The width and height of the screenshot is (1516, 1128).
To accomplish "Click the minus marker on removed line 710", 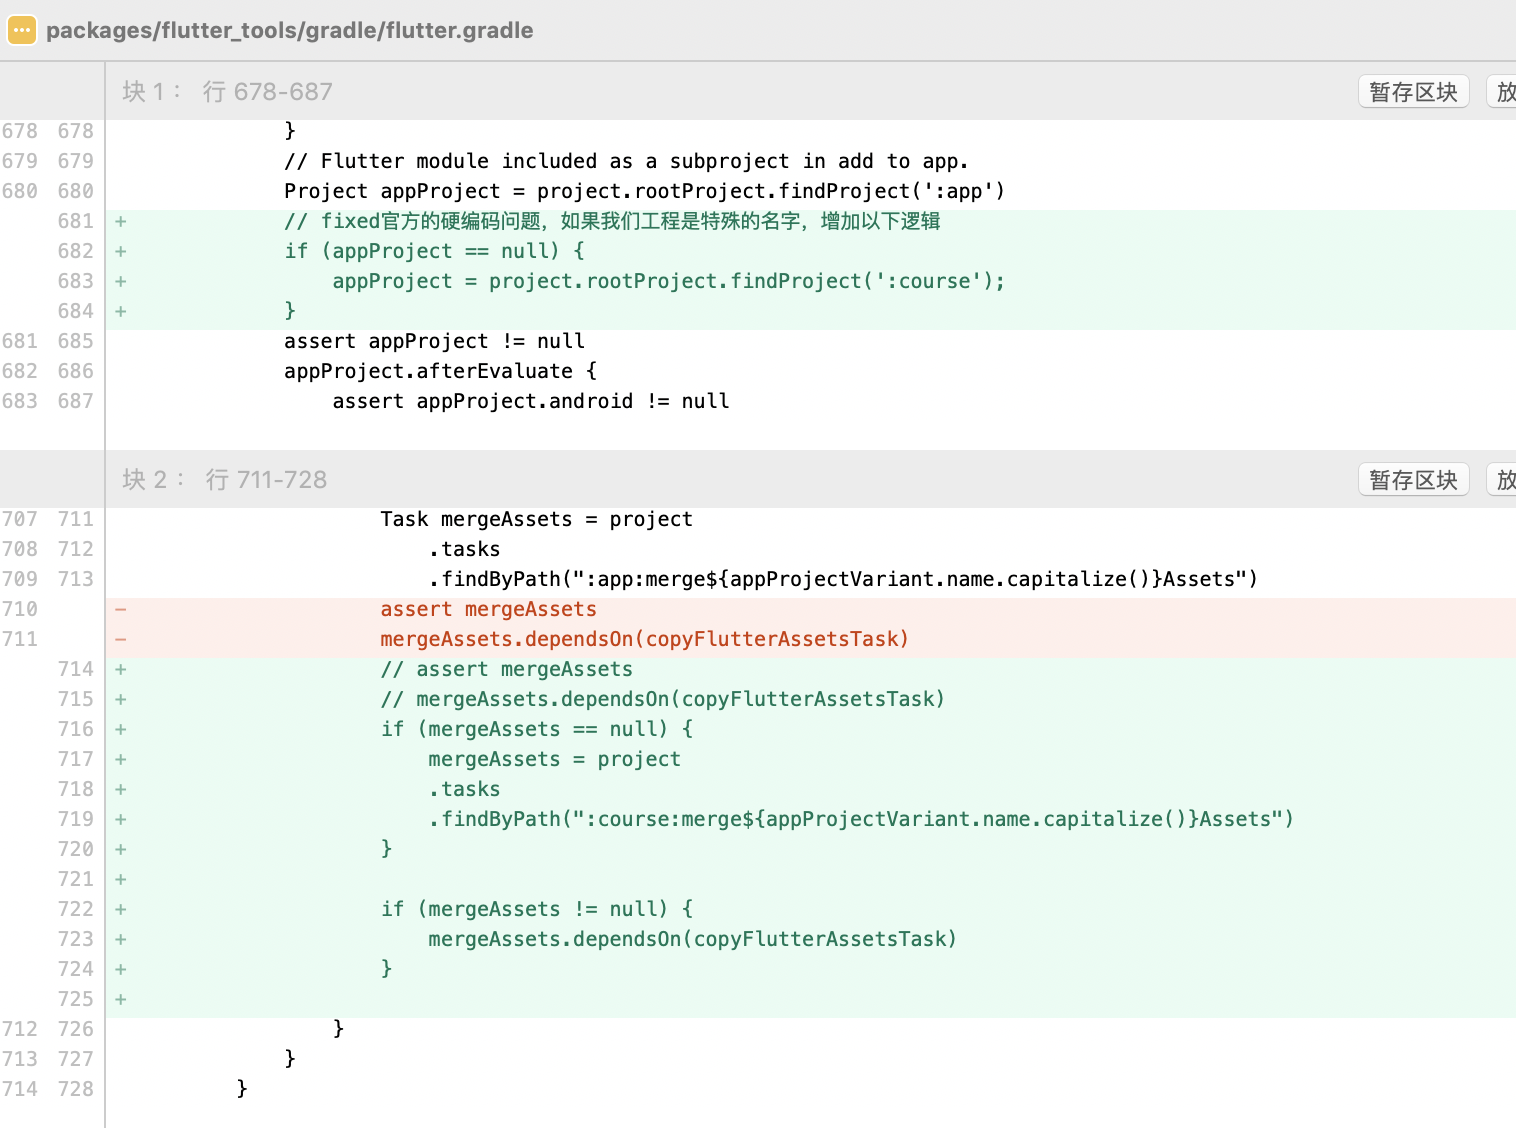I will 120,609.
